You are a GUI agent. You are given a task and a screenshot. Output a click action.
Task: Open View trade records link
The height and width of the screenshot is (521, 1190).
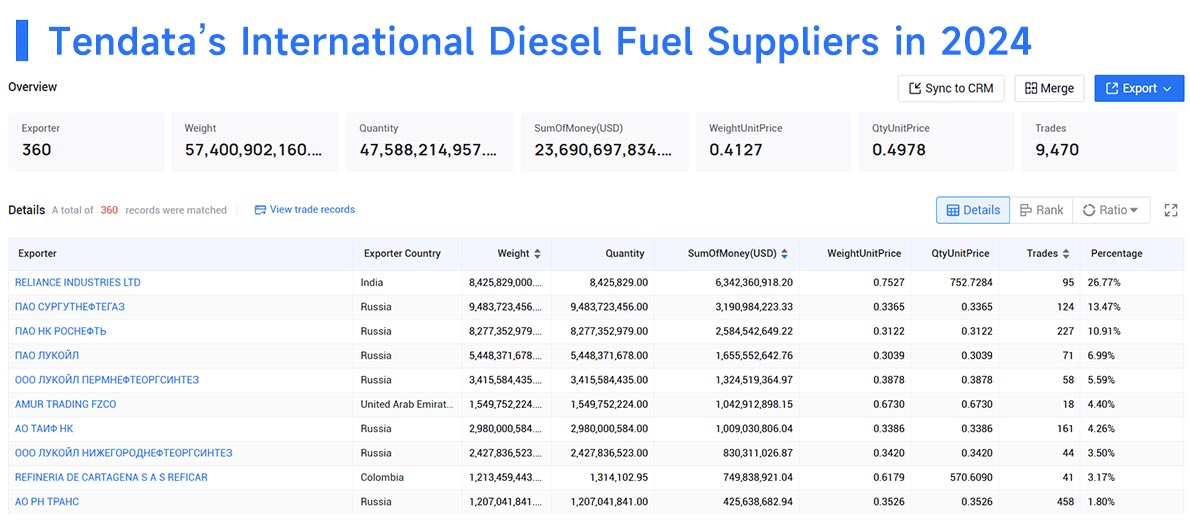pos(305,210)
